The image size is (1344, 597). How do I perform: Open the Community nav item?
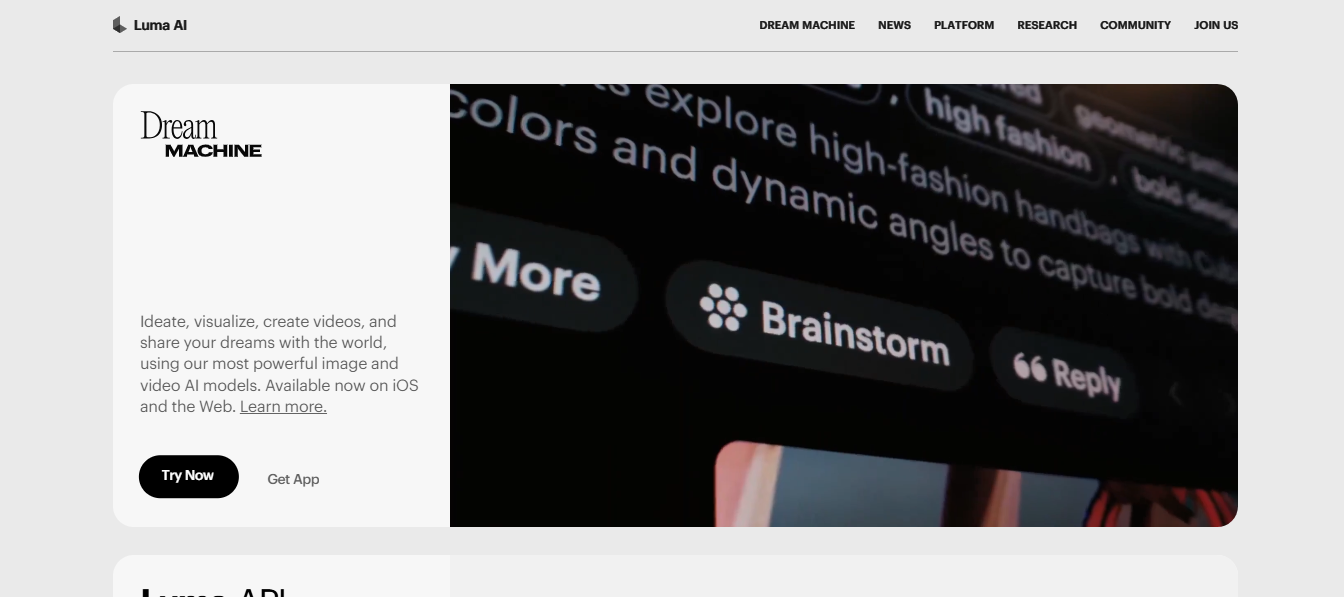tap(1135, 25)
